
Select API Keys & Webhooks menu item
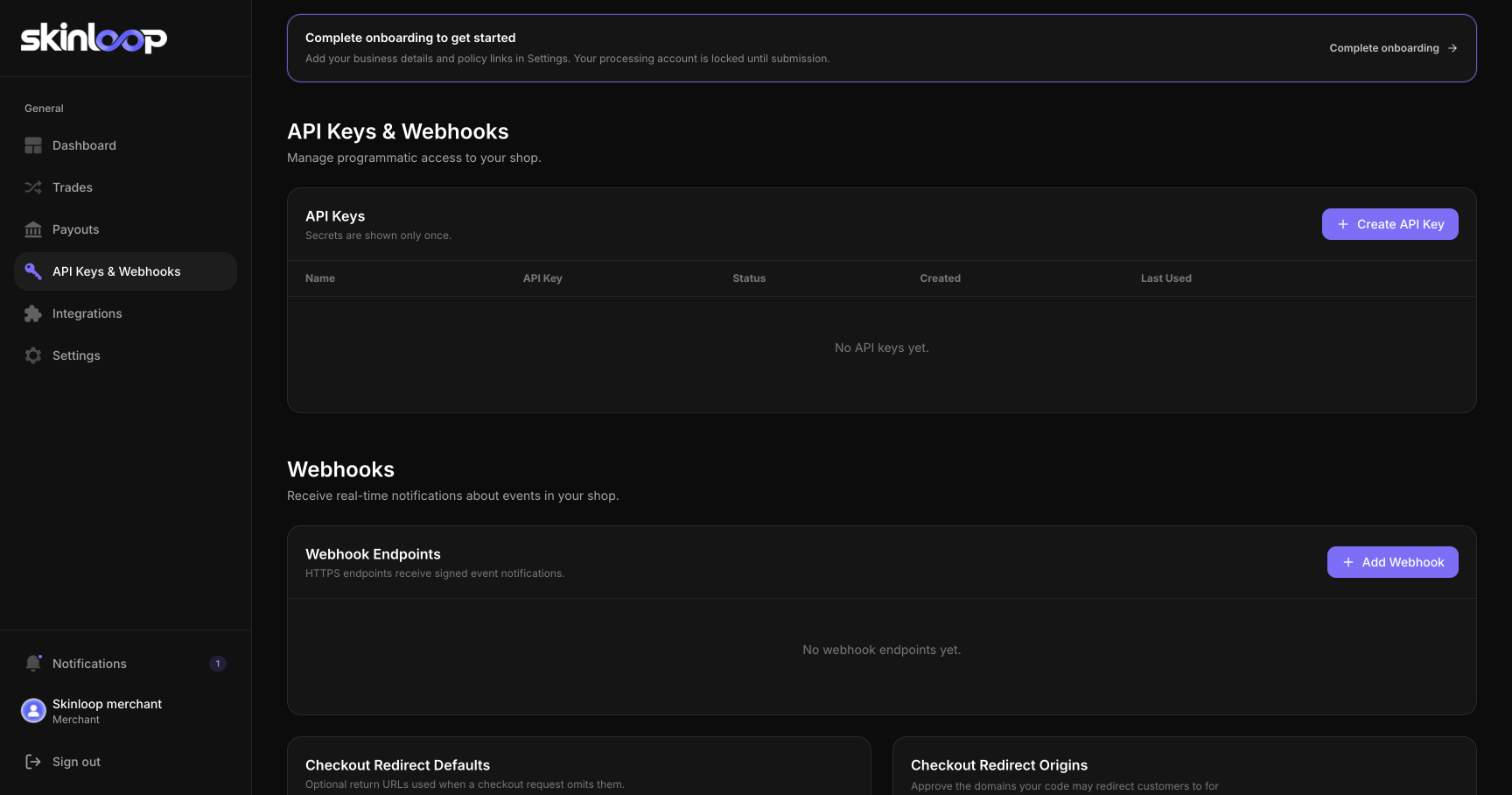[x=125, y=272]
